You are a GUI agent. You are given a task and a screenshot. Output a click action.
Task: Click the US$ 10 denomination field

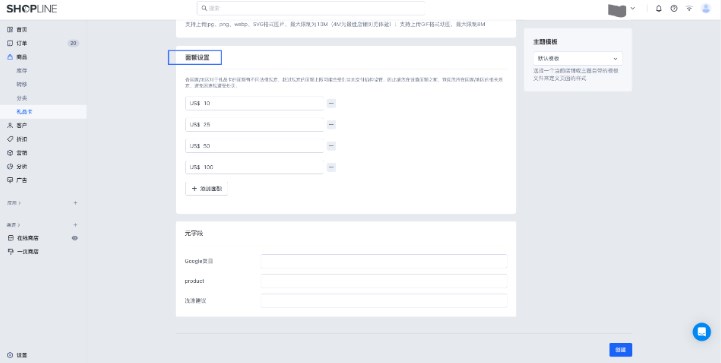[x=254, y=104]
